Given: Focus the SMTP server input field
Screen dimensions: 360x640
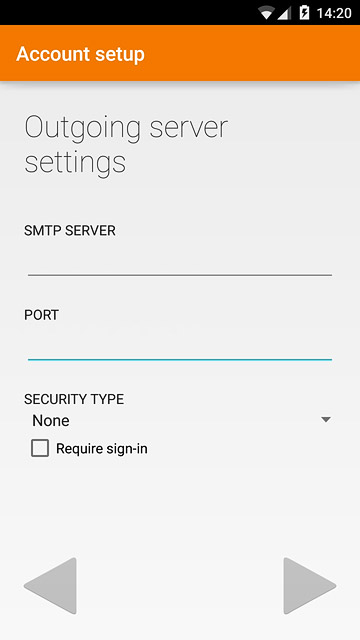Looking at the screenshot, I should coord(180,262).
